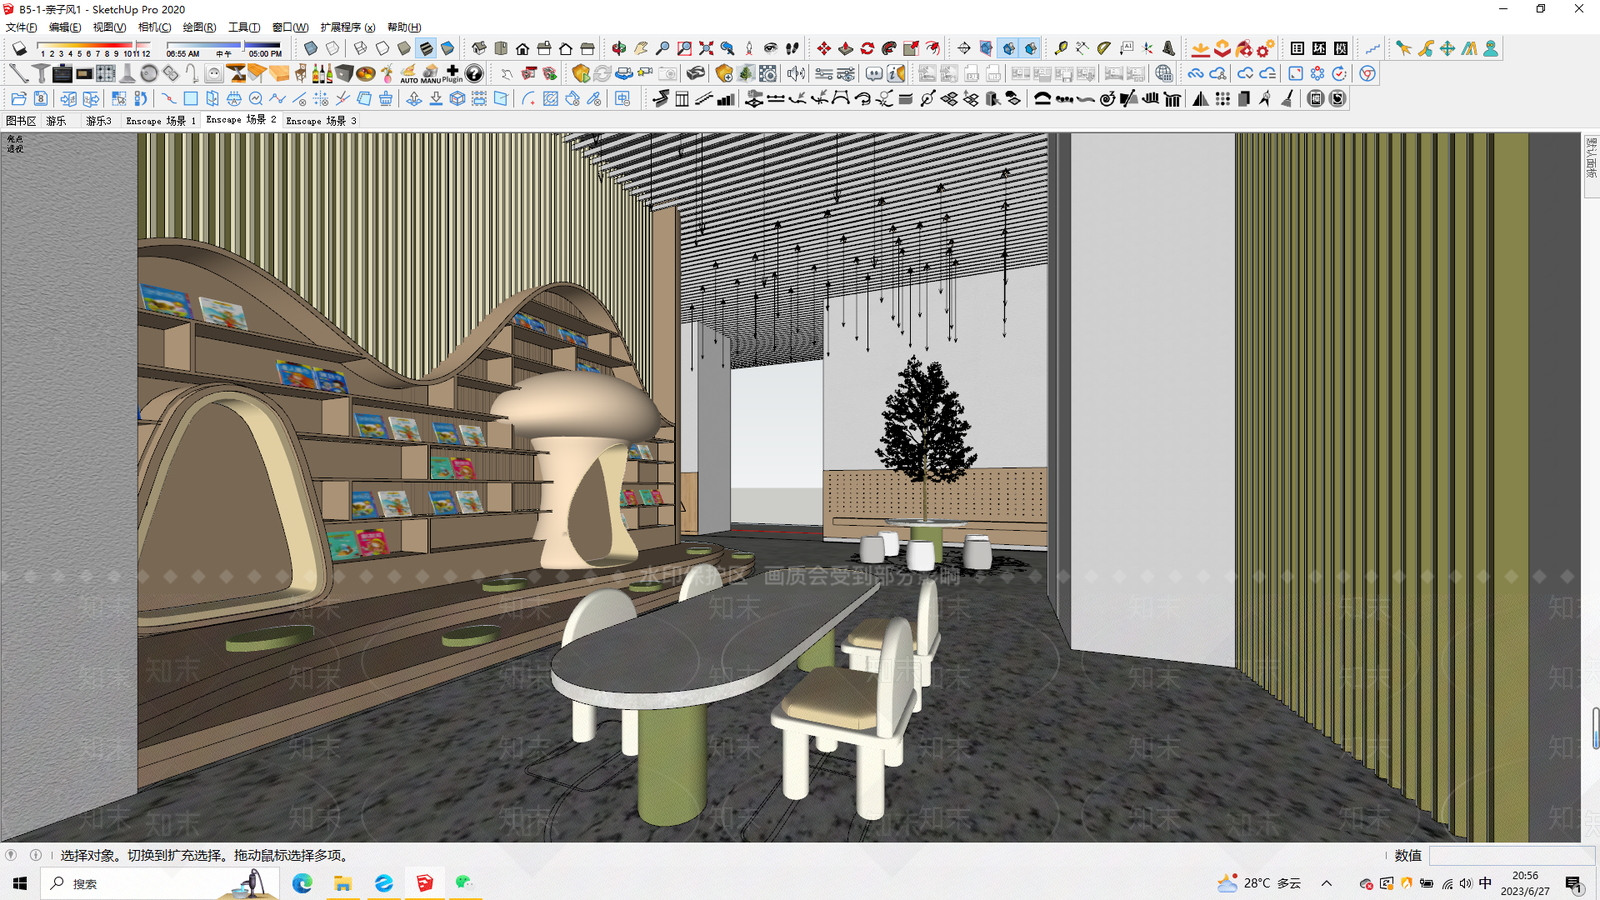Select the Pan hand tool
1600x900 pixels.
pos(641,48)
